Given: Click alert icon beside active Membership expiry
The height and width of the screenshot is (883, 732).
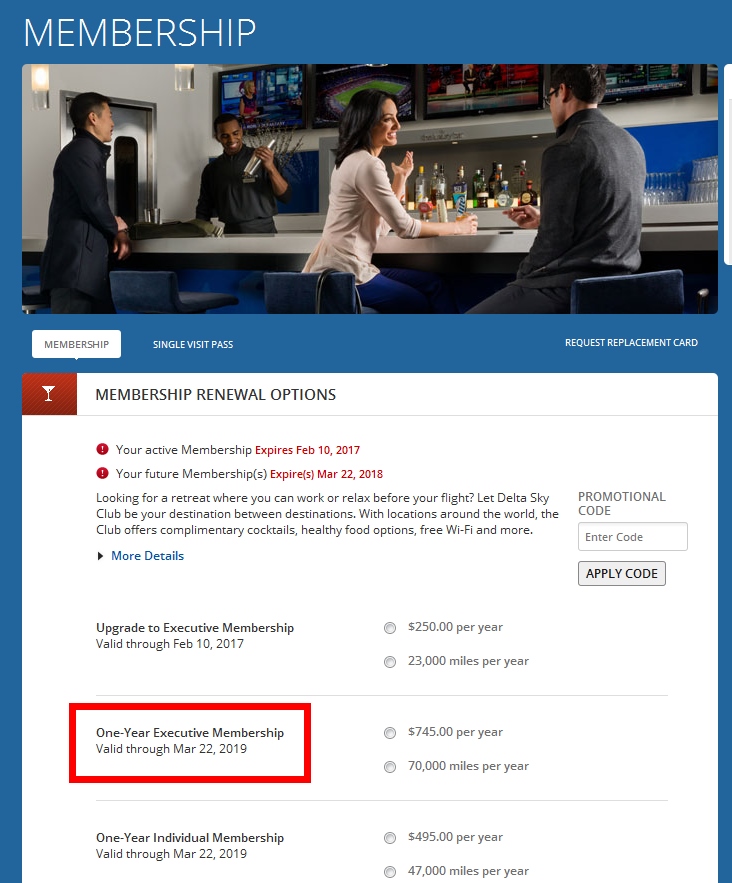Looking at the screenshot, I should coord(102,450).
